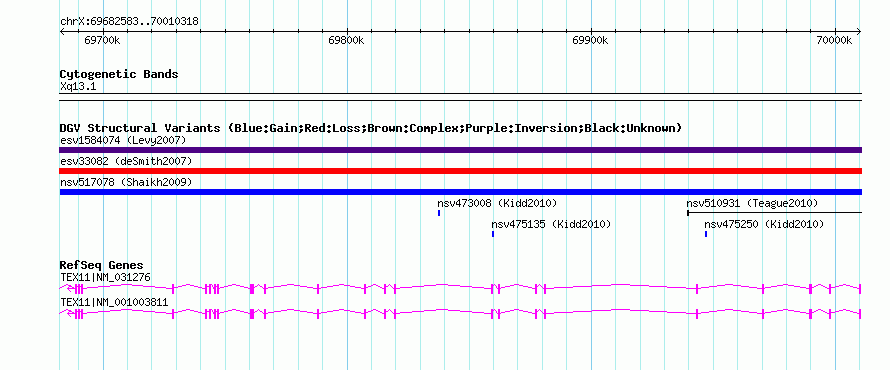Click the 69900k ruler label
Screen dimensions: 890x370
pyautogui.click(x=590, y=40)
